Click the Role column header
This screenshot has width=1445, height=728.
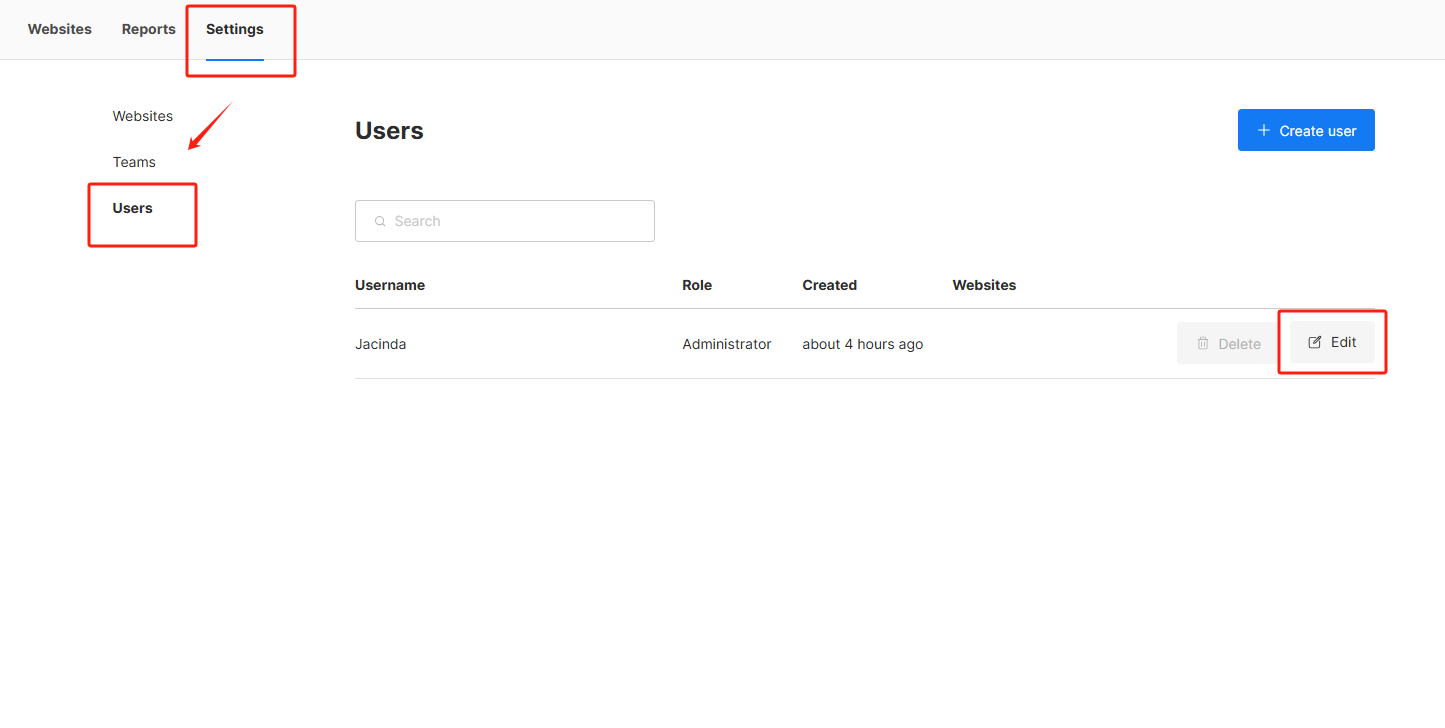[697, 285]
